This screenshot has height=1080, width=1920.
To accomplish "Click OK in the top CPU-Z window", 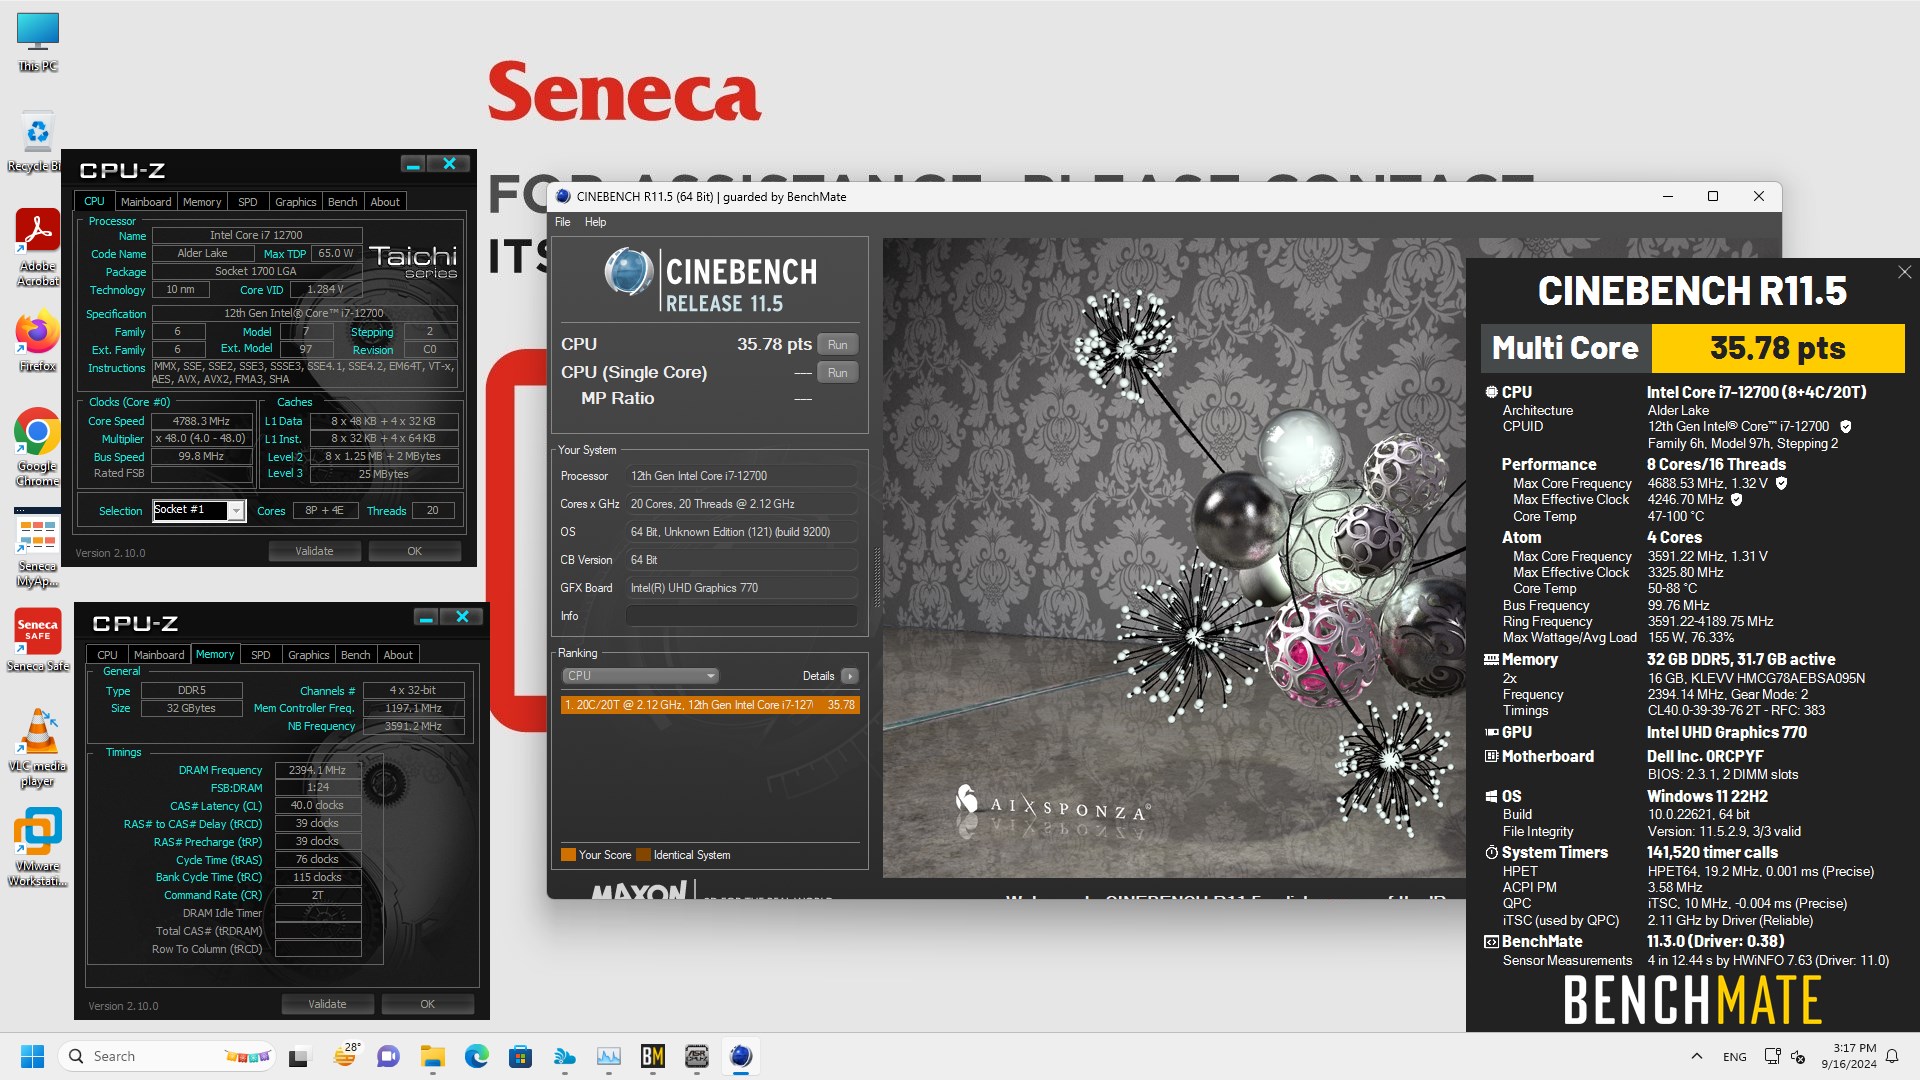I will tap(415, 551).
